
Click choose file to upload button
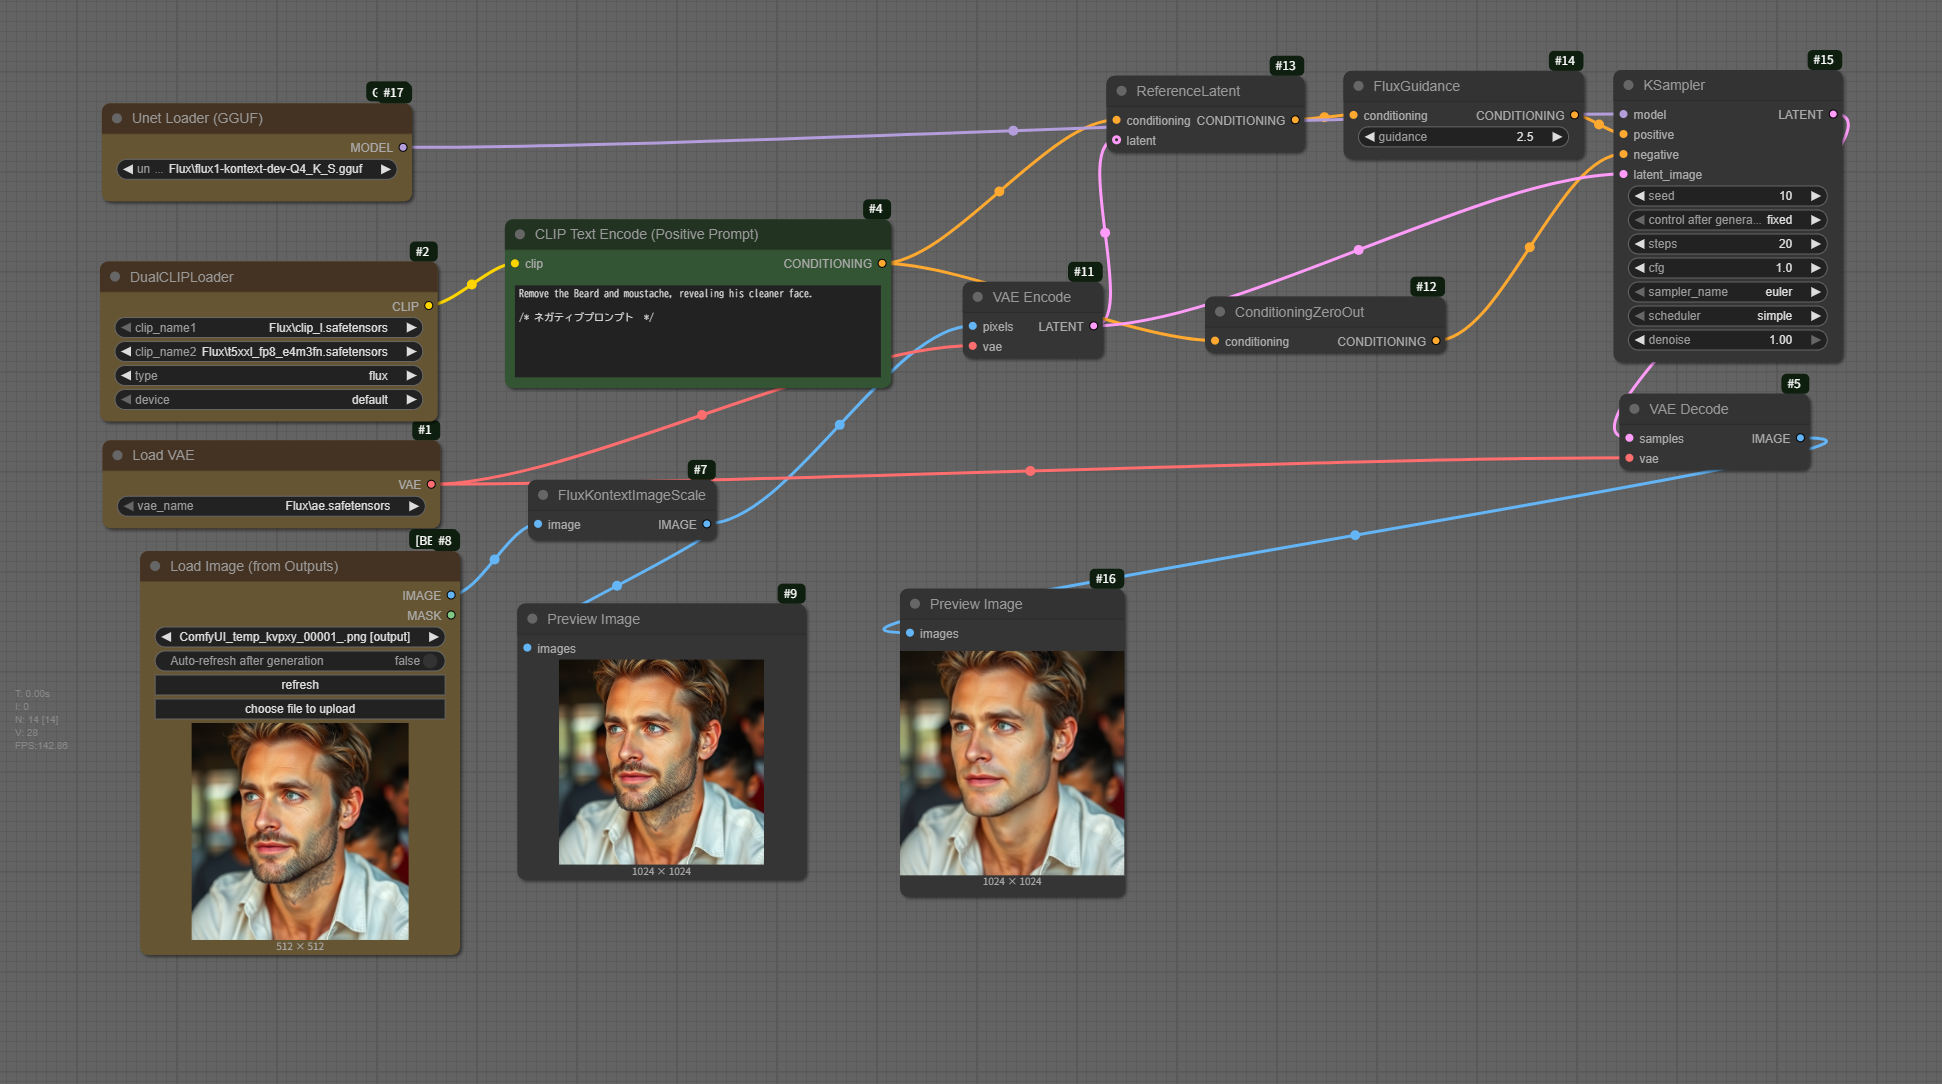(x=300, y=709)
